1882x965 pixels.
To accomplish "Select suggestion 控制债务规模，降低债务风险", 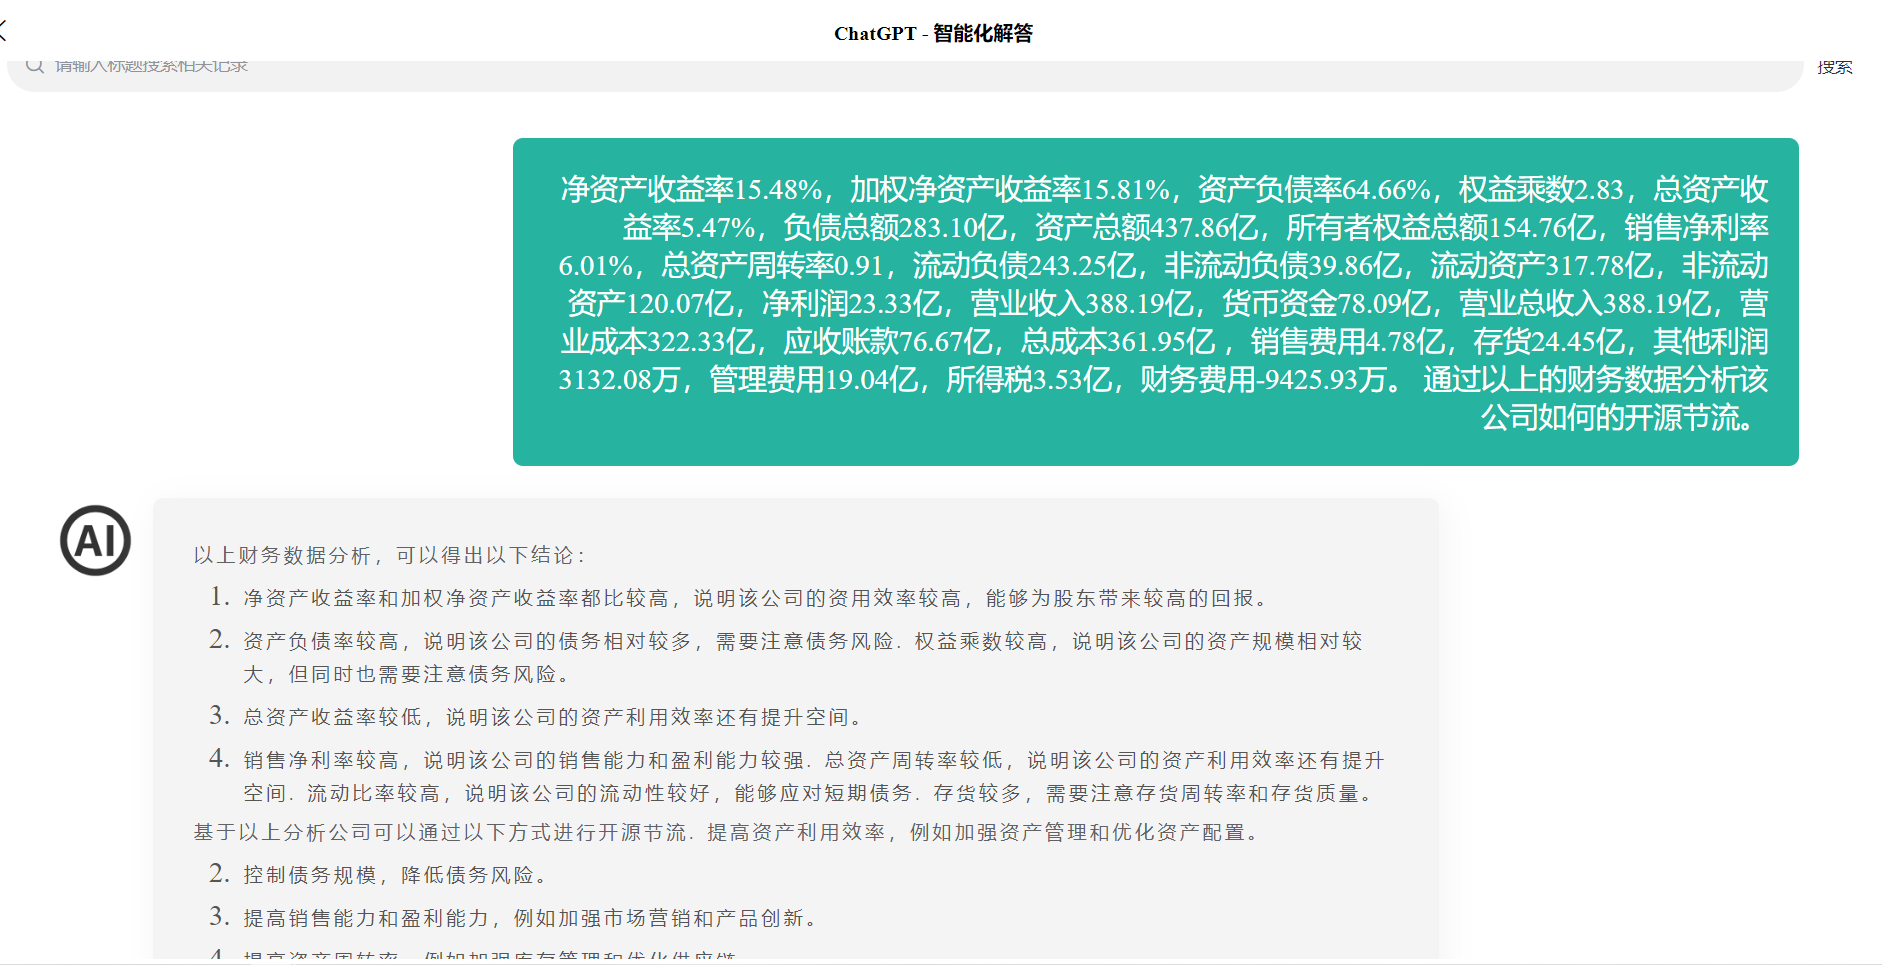I will tap(395, 875).
